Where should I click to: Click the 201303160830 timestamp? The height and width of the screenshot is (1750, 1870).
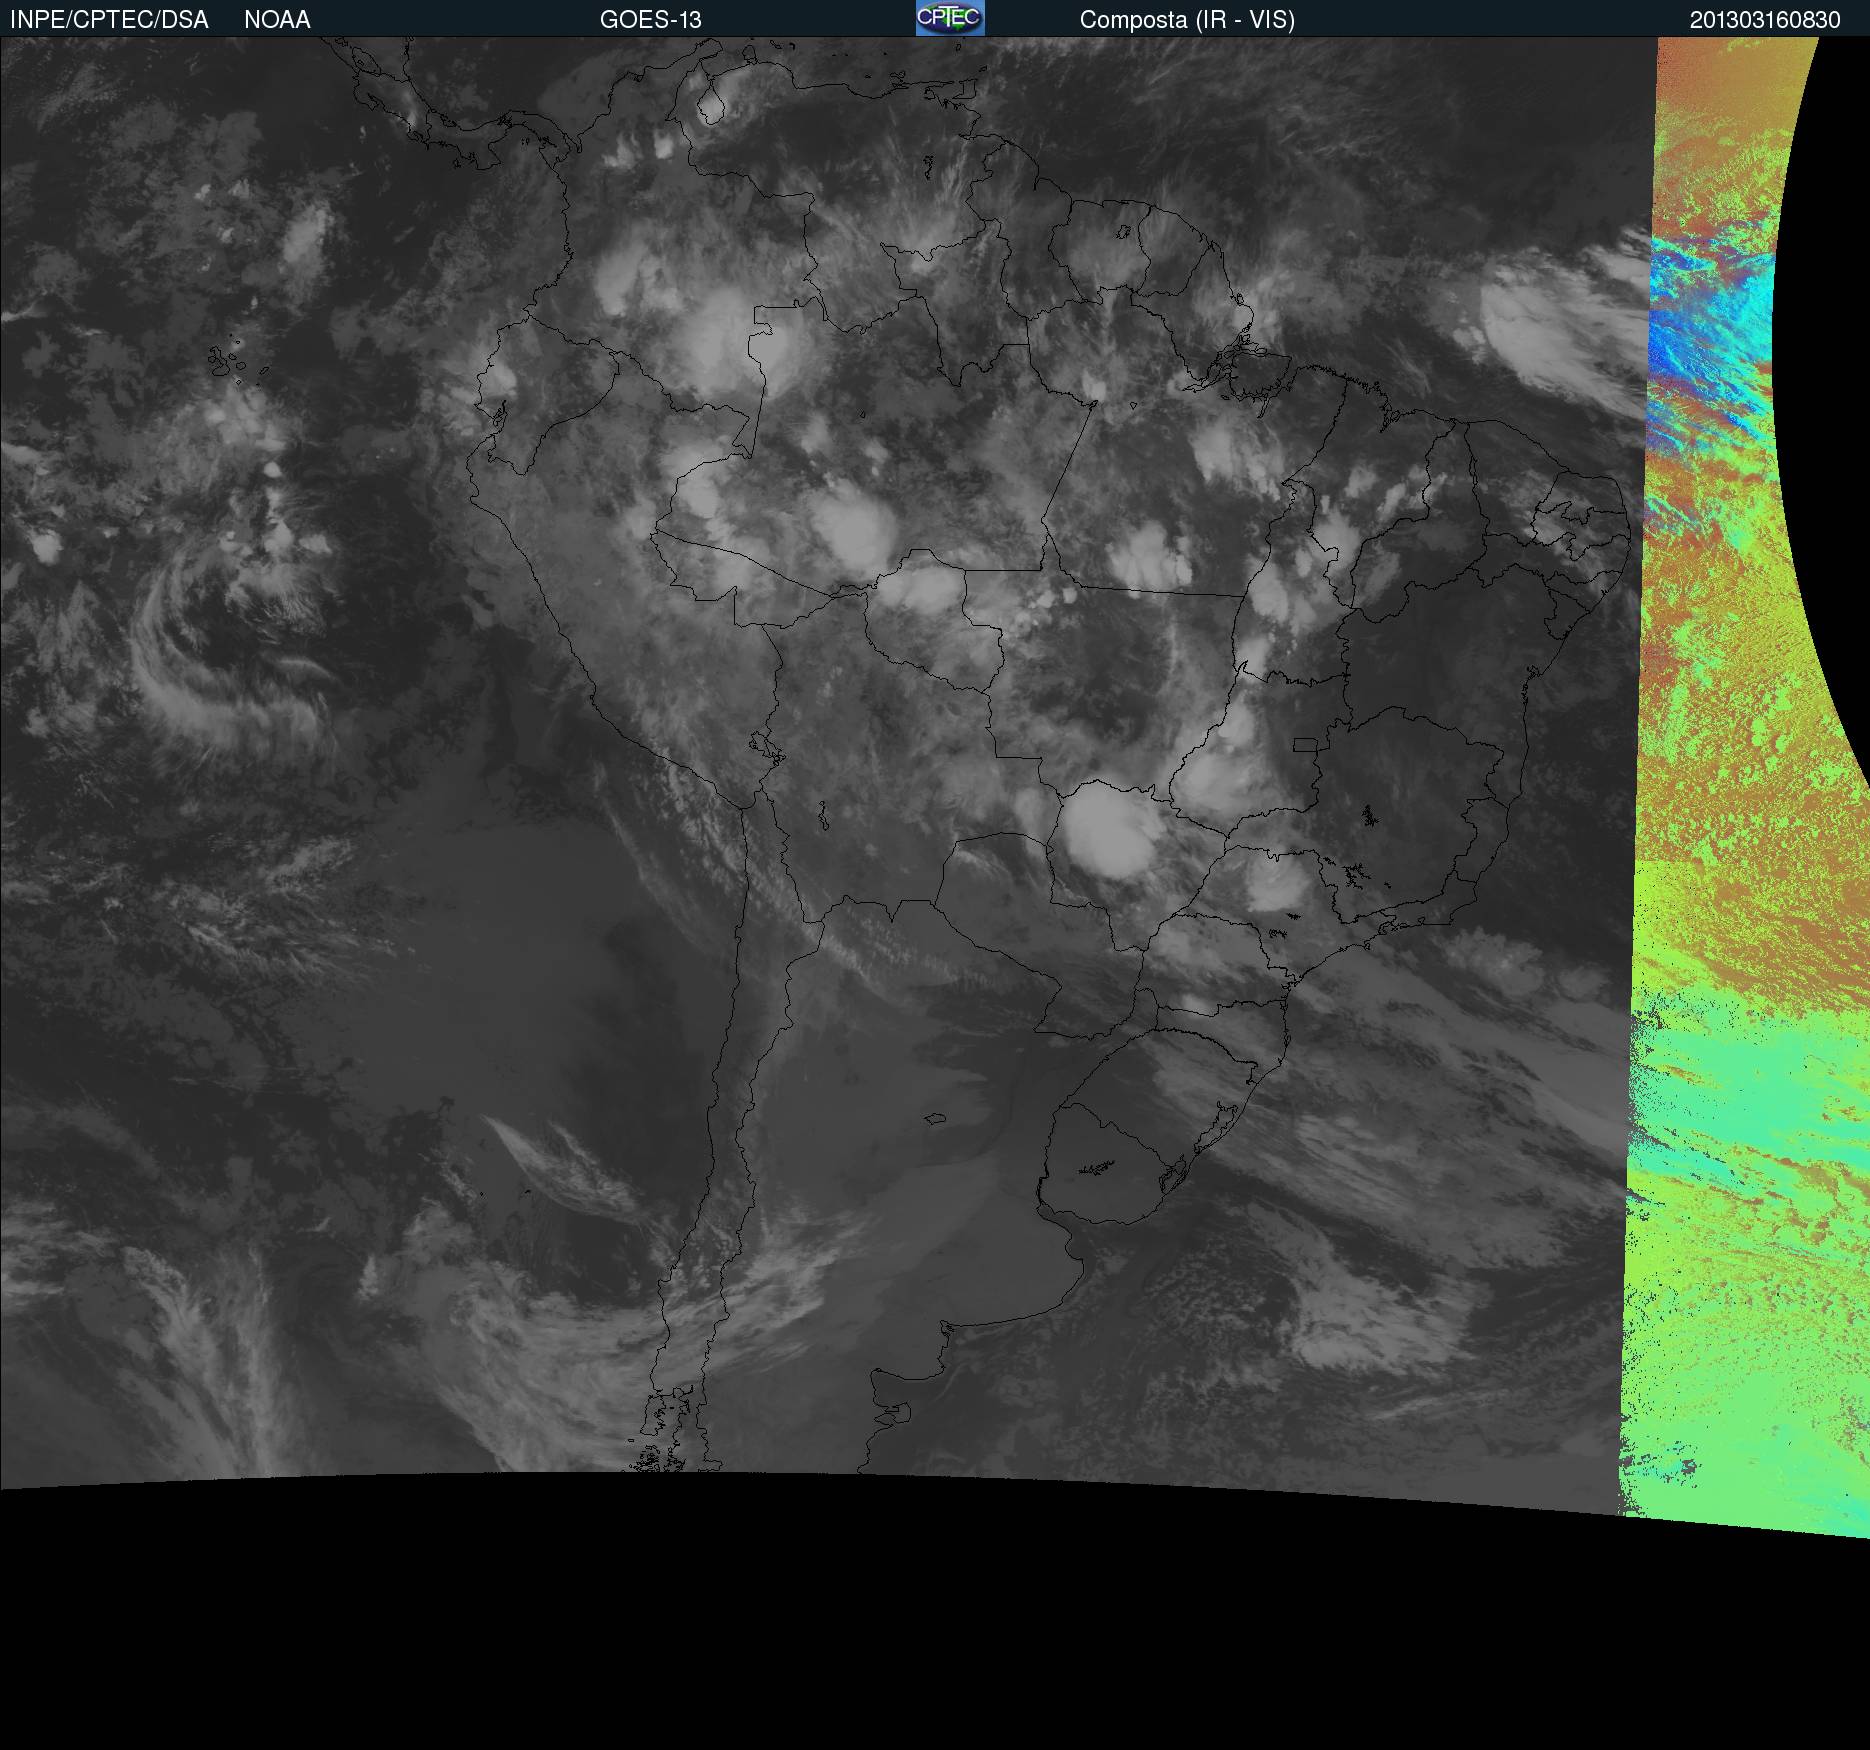tap(1765, 20)
